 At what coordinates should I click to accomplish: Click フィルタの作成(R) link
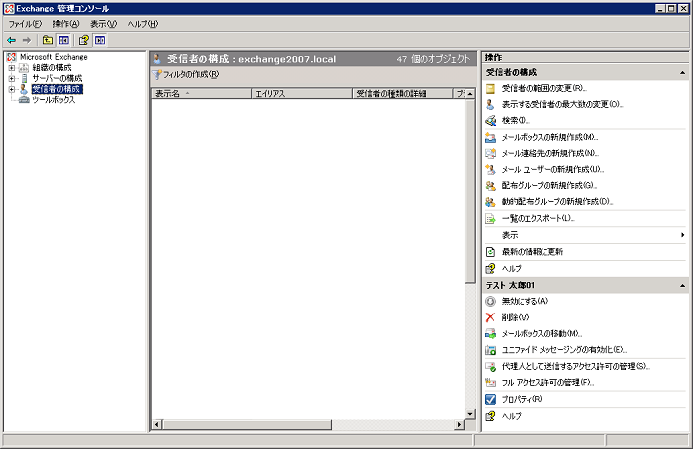tap(191, 75)
